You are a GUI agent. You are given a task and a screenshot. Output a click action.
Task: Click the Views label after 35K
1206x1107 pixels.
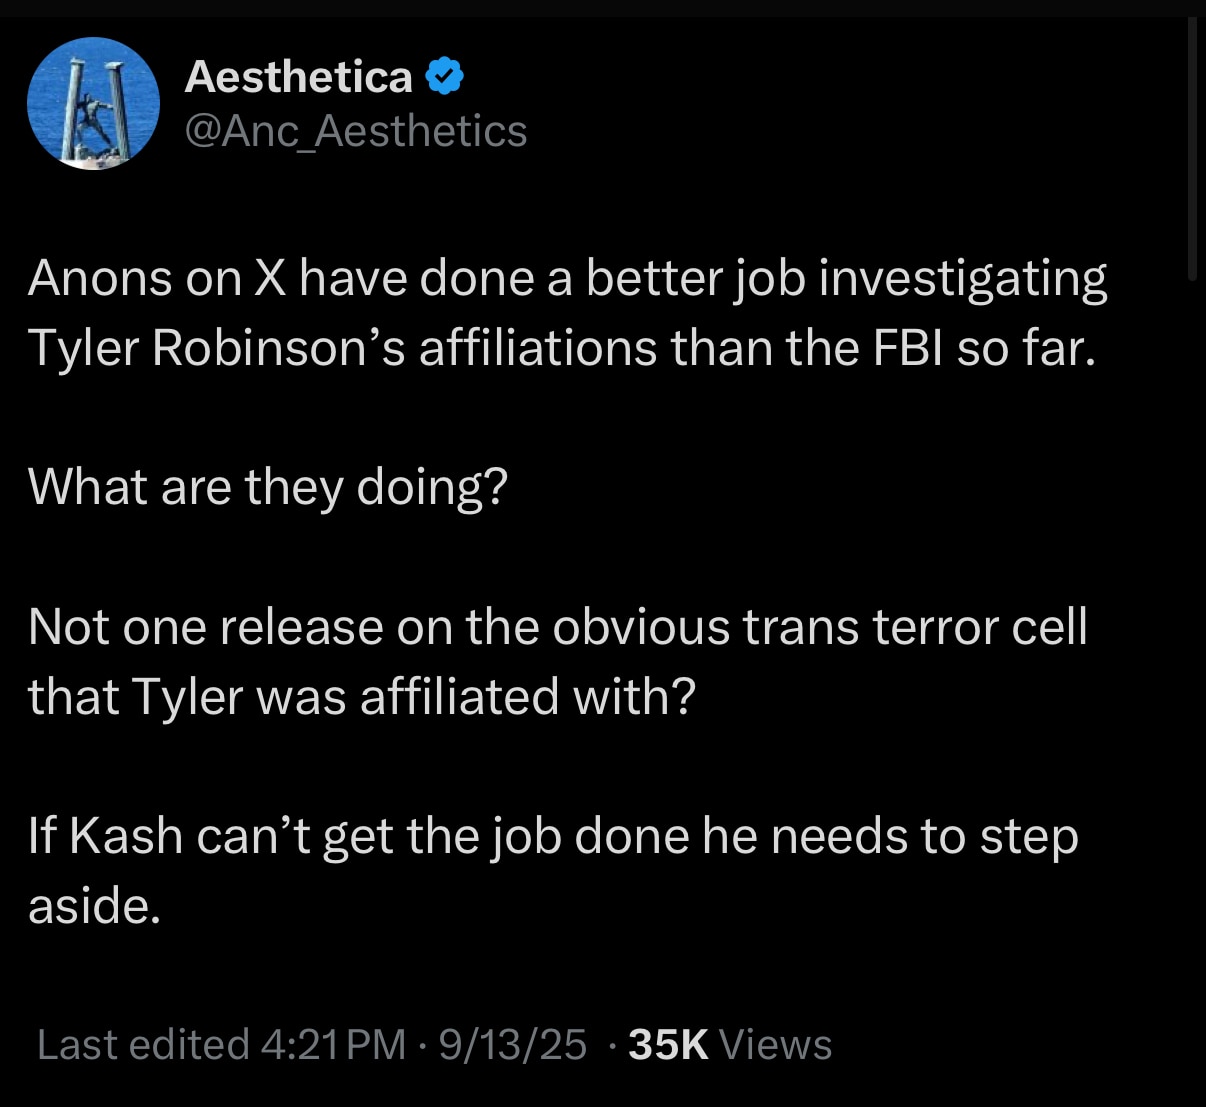tap(775, 1044)
